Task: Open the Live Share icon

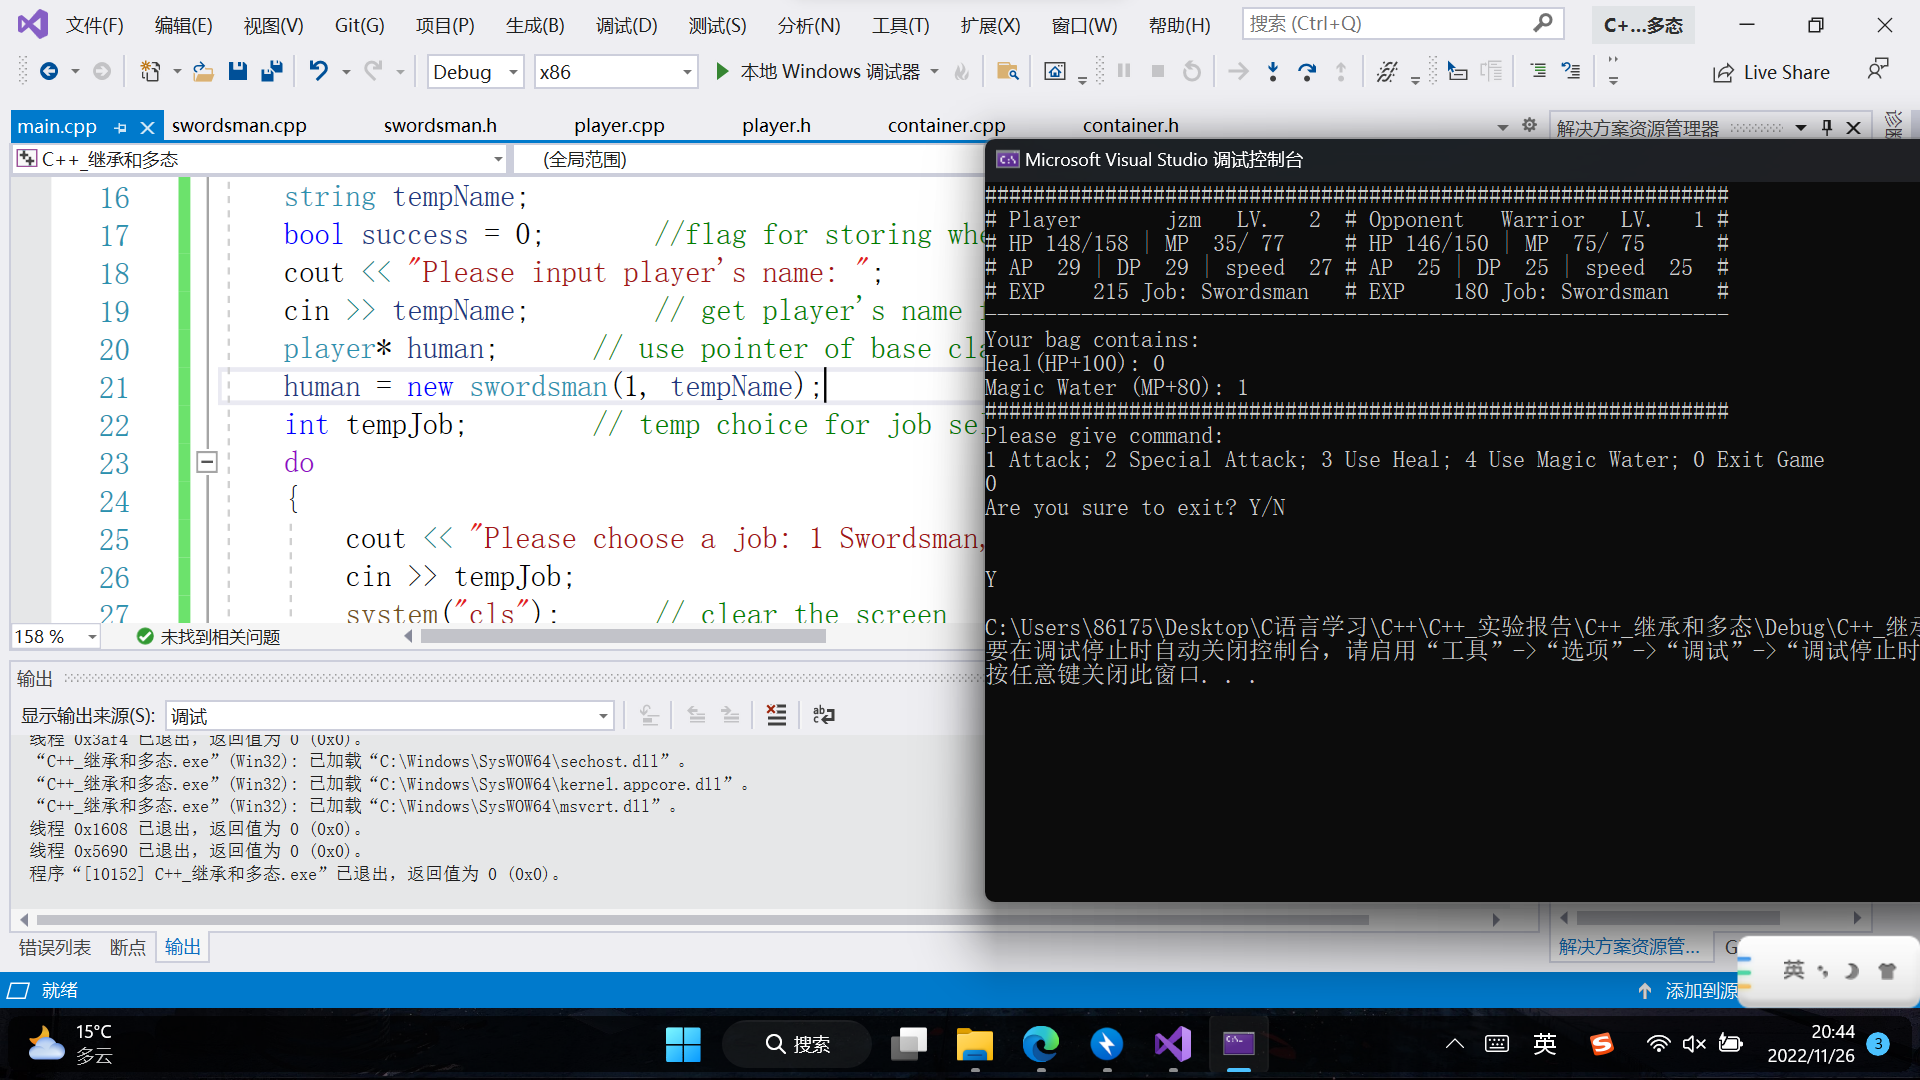Action: (x=1723, y=72)
